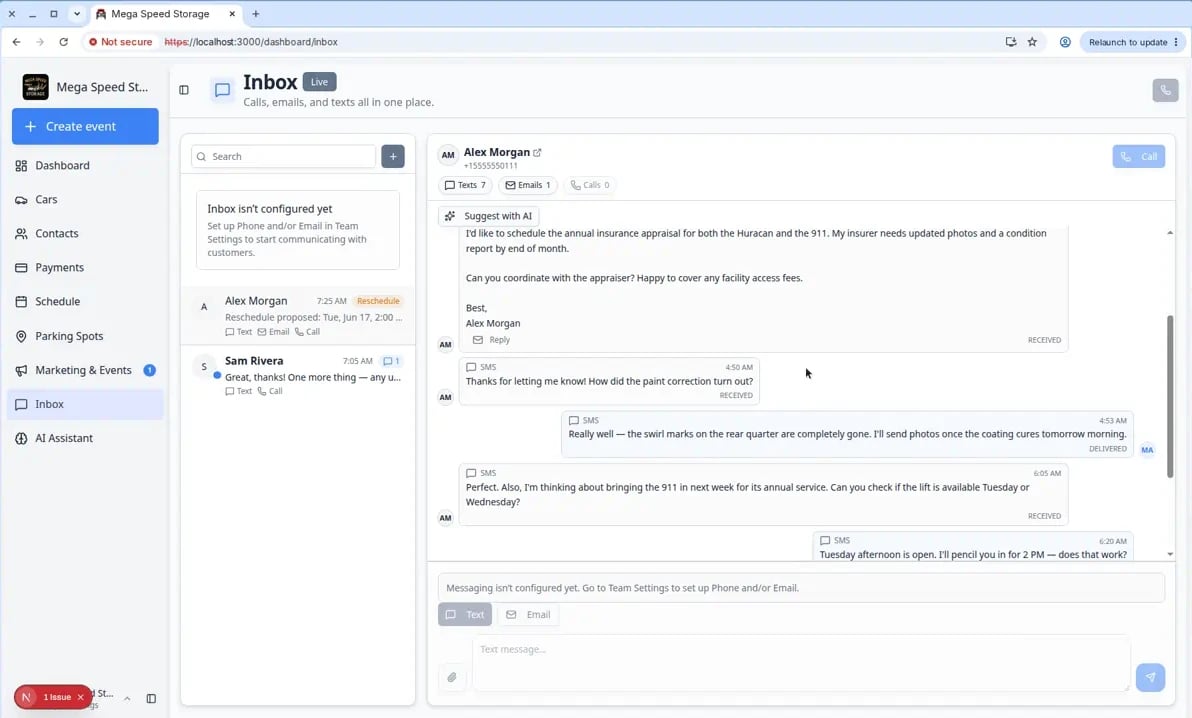Click the unread message badge on Sam Rivera
Viewport: 1192px width, 718px height.
(392, 361)
